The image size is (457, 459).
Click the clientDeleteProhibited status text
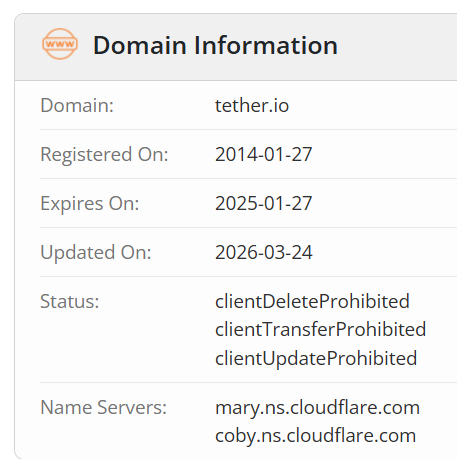pyautogui.click(x=312, y=302)
